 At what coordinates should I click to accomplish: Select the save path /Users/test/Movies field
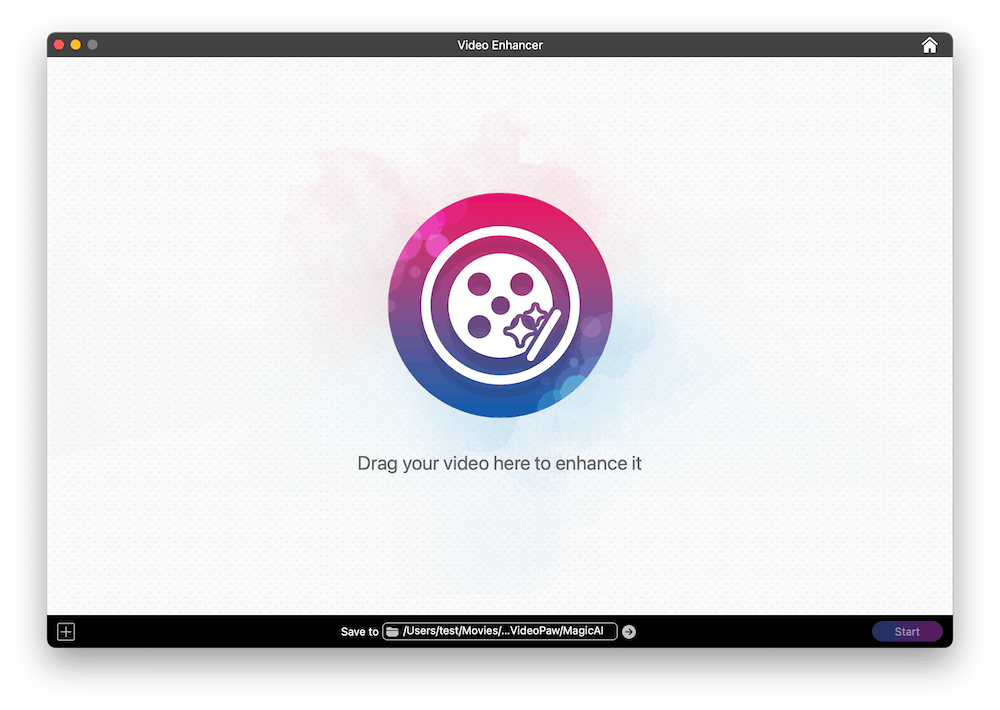500,632
